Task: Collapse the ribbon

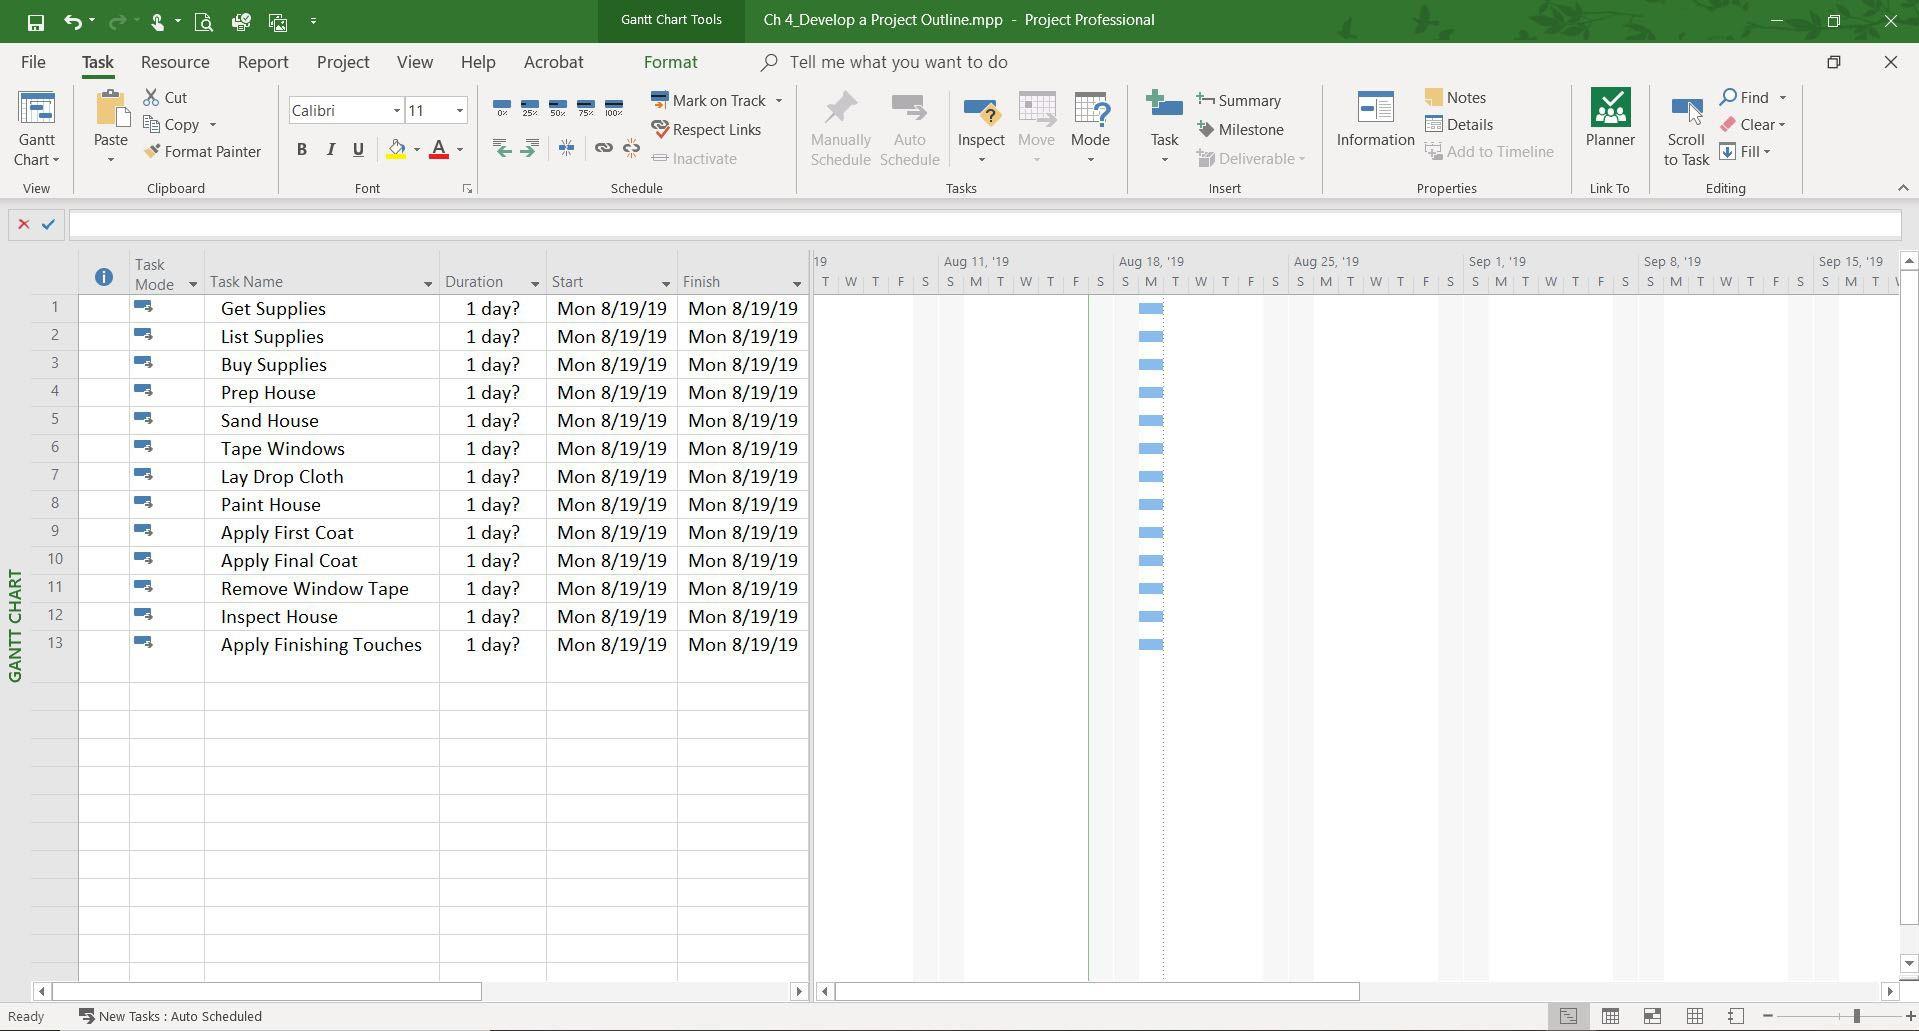Action: (1903, 188)
